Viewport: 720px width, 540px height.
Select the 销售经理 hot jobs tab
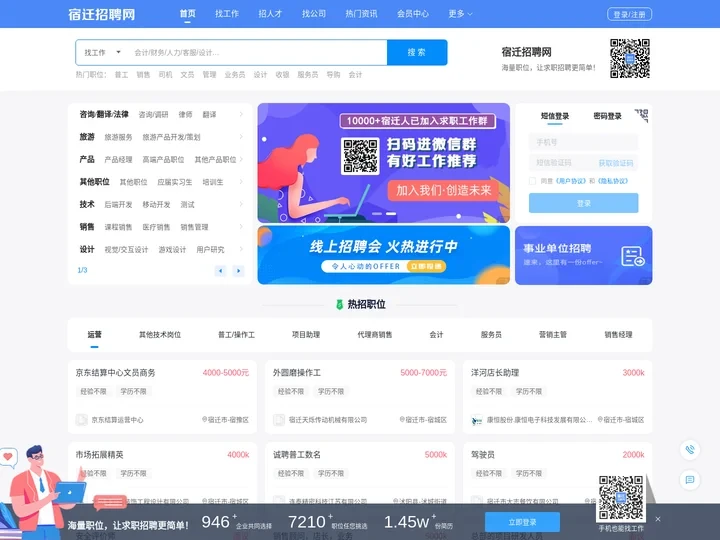pos(619,335)
